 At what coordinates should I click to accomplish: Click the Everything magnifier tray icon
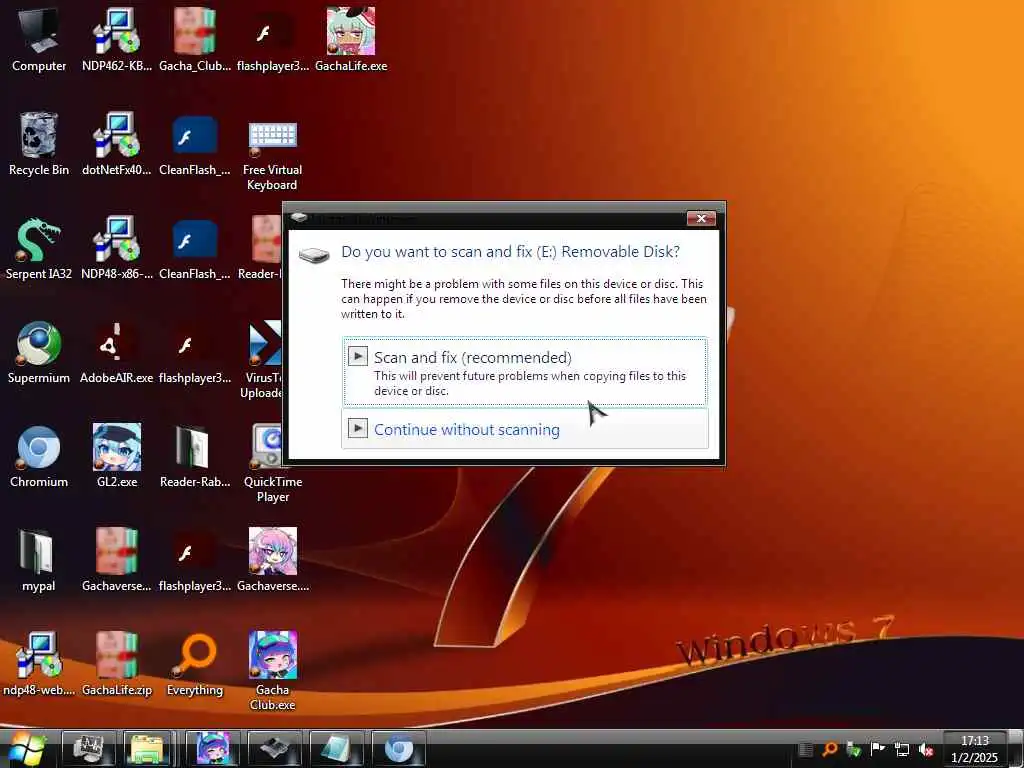click(x=829, y=750)
